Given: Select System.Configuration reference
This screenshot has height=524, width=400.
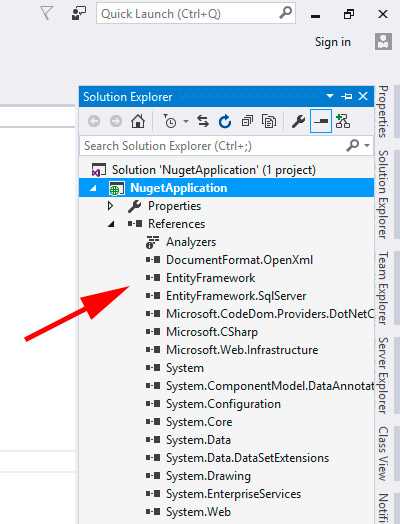Looking at the screenshot, I should pos(223,404).
